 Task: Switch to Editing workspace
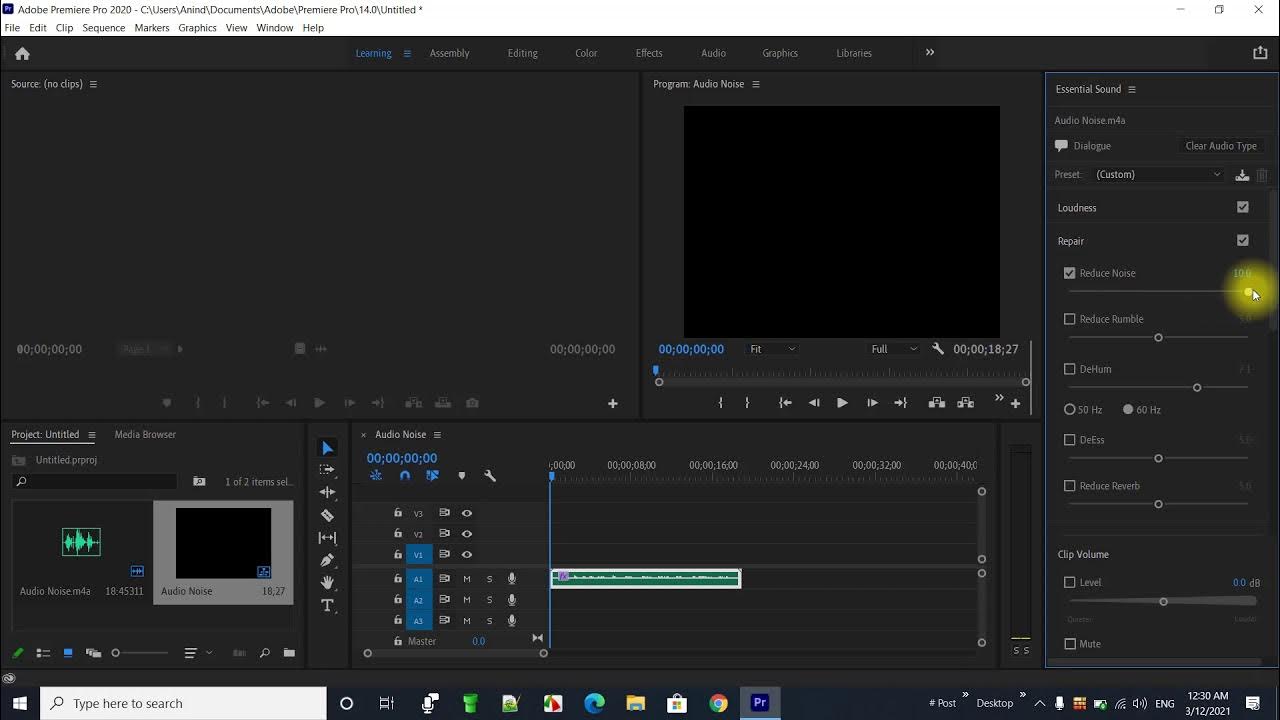[522, 53]
